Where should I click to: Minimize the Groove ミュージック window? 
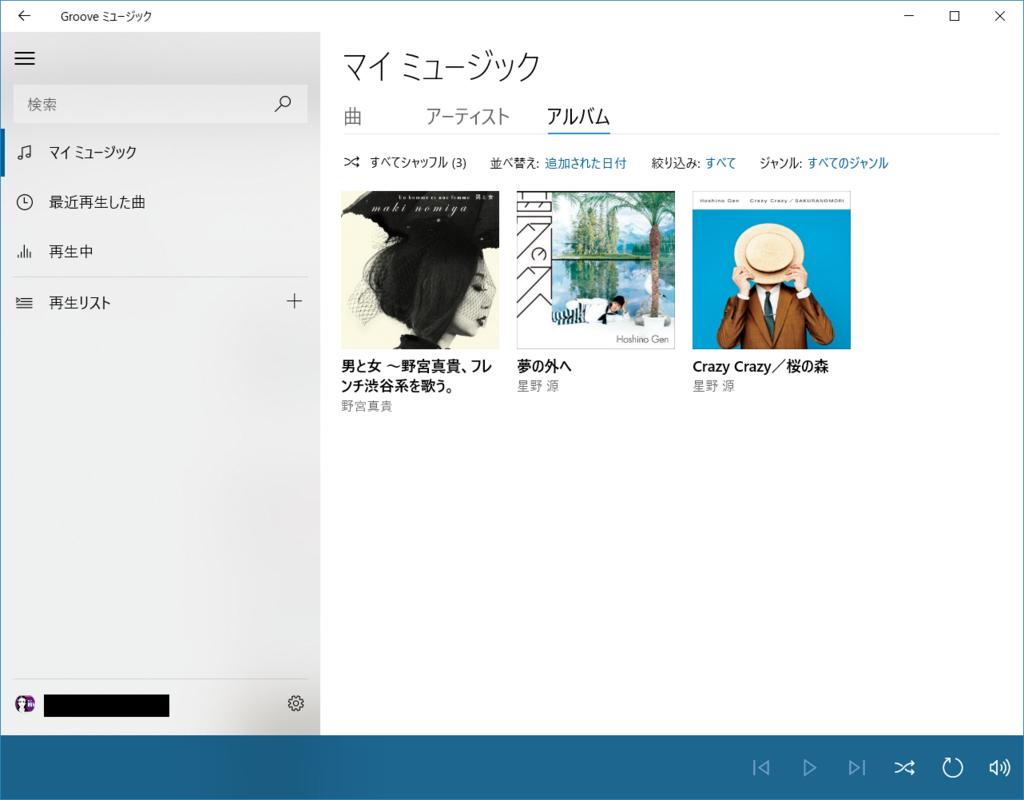coord(908,16)
